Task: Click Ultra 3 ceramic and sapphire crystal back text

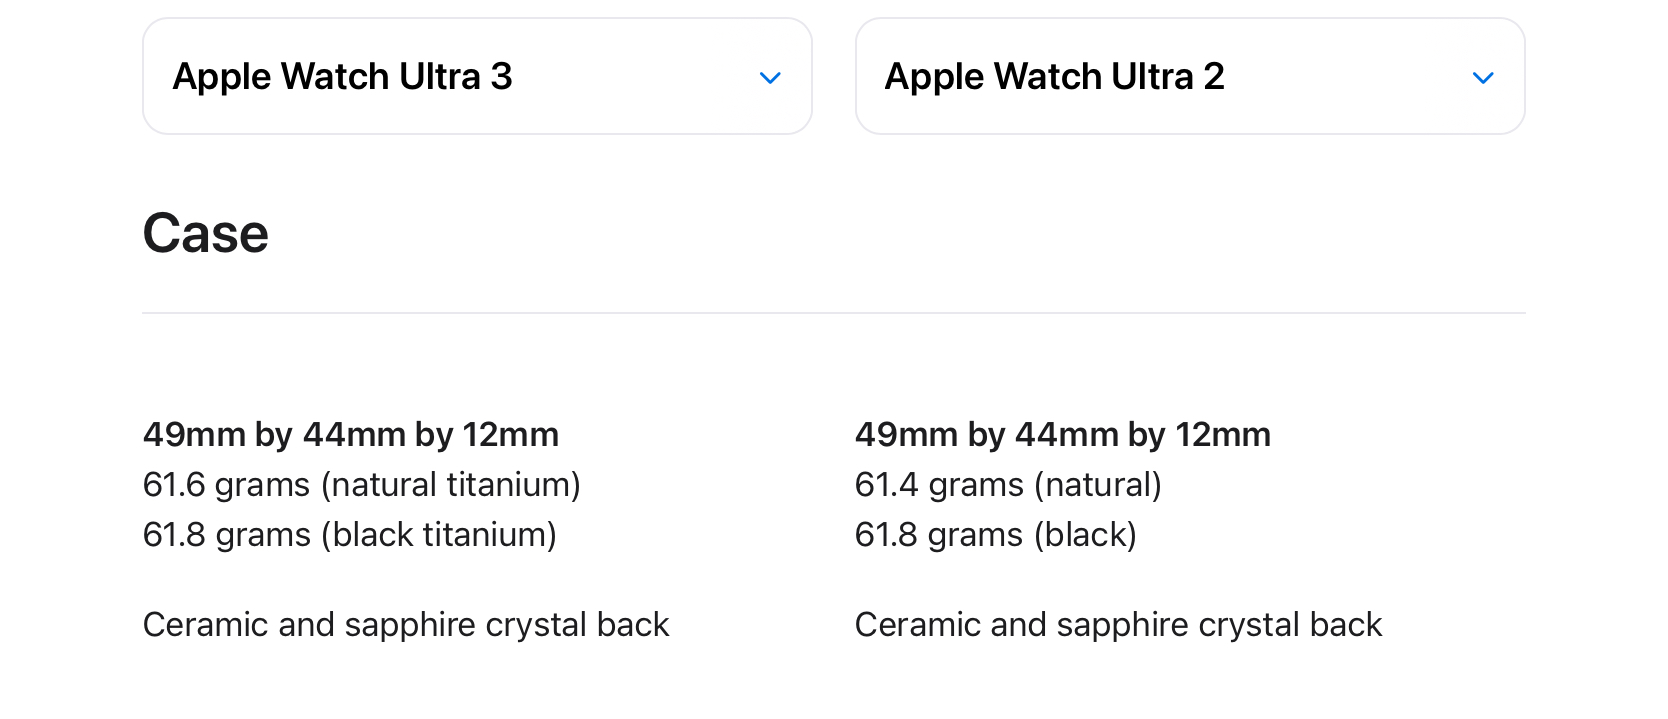Action: (x=406, y=625)
